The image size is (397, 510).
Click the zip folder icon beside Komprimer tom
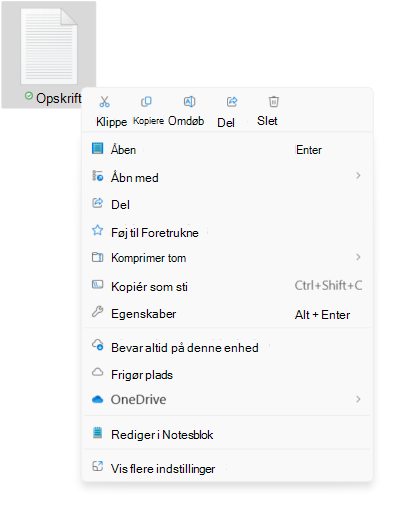[97, 257]
